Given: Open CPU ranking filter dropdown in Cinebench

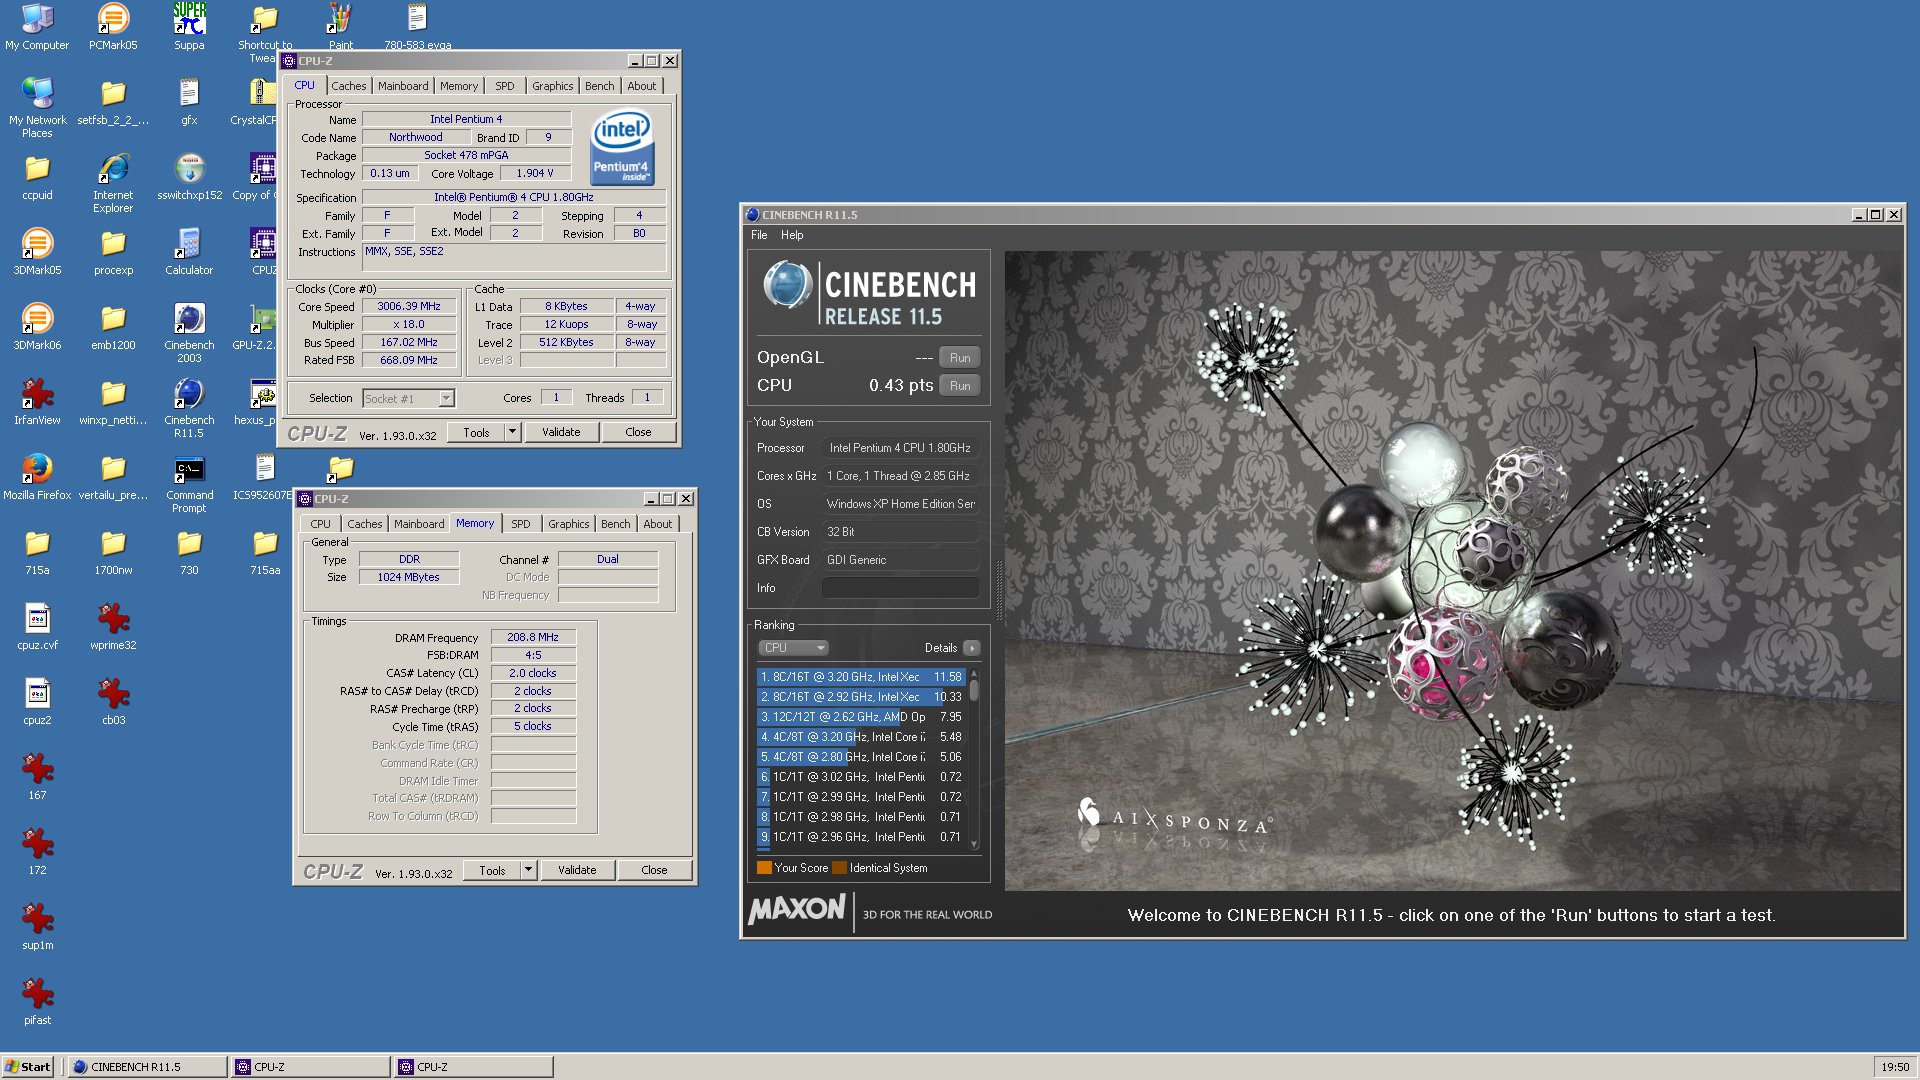Looking at the screenshot, I should click(794, 648).
